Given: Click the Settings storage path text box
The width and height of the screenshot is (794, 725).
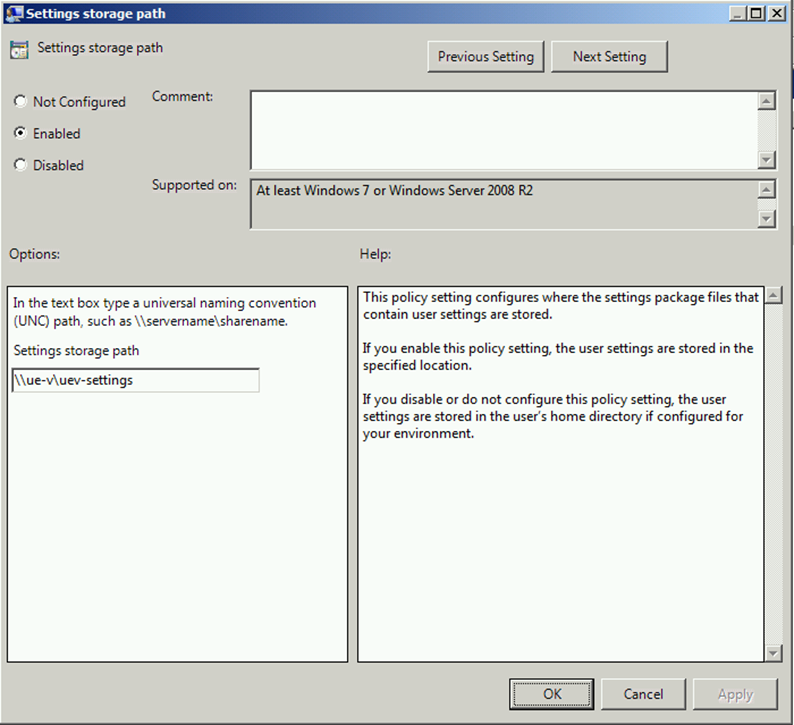Looking at the screenshot, I should point(136,380).
